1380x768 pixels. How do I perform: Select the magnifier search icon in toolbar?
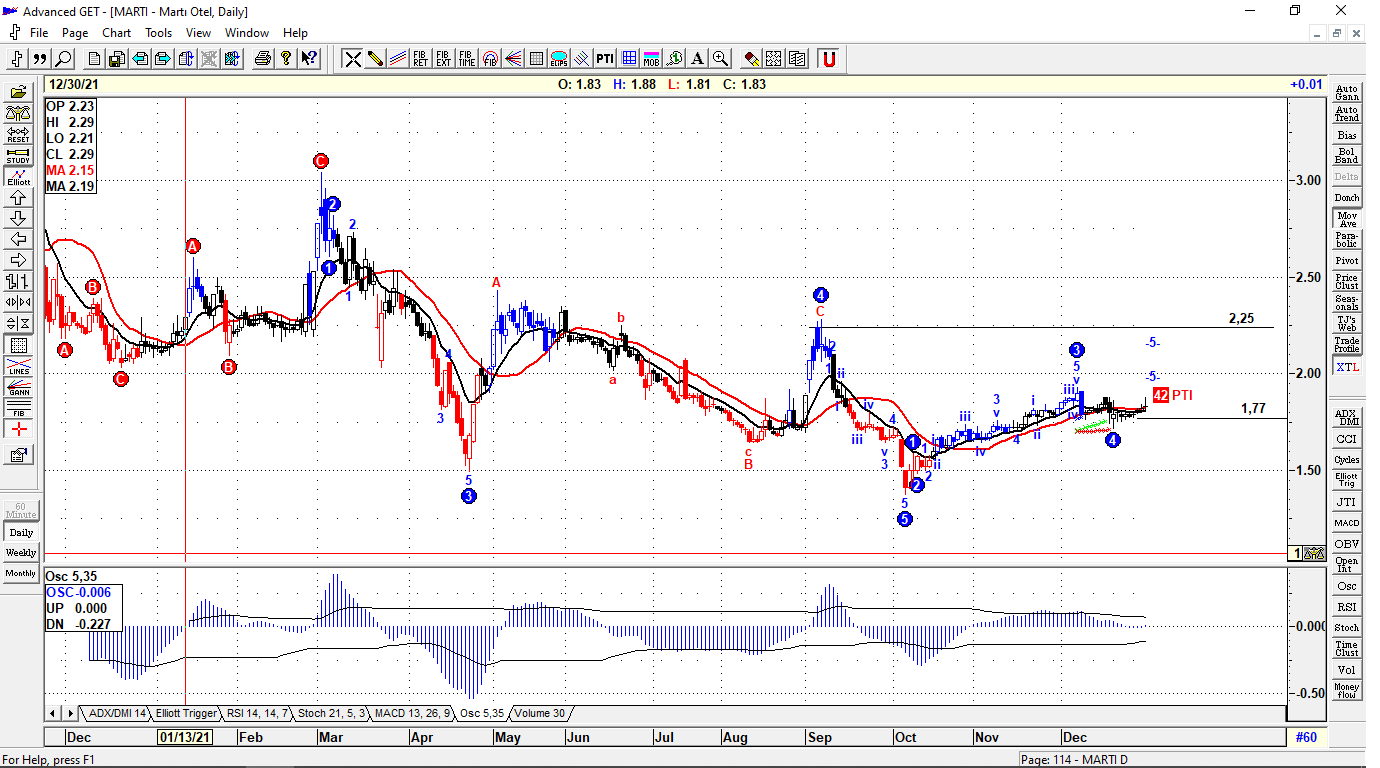pyautogui.click(x=63, y=58)
